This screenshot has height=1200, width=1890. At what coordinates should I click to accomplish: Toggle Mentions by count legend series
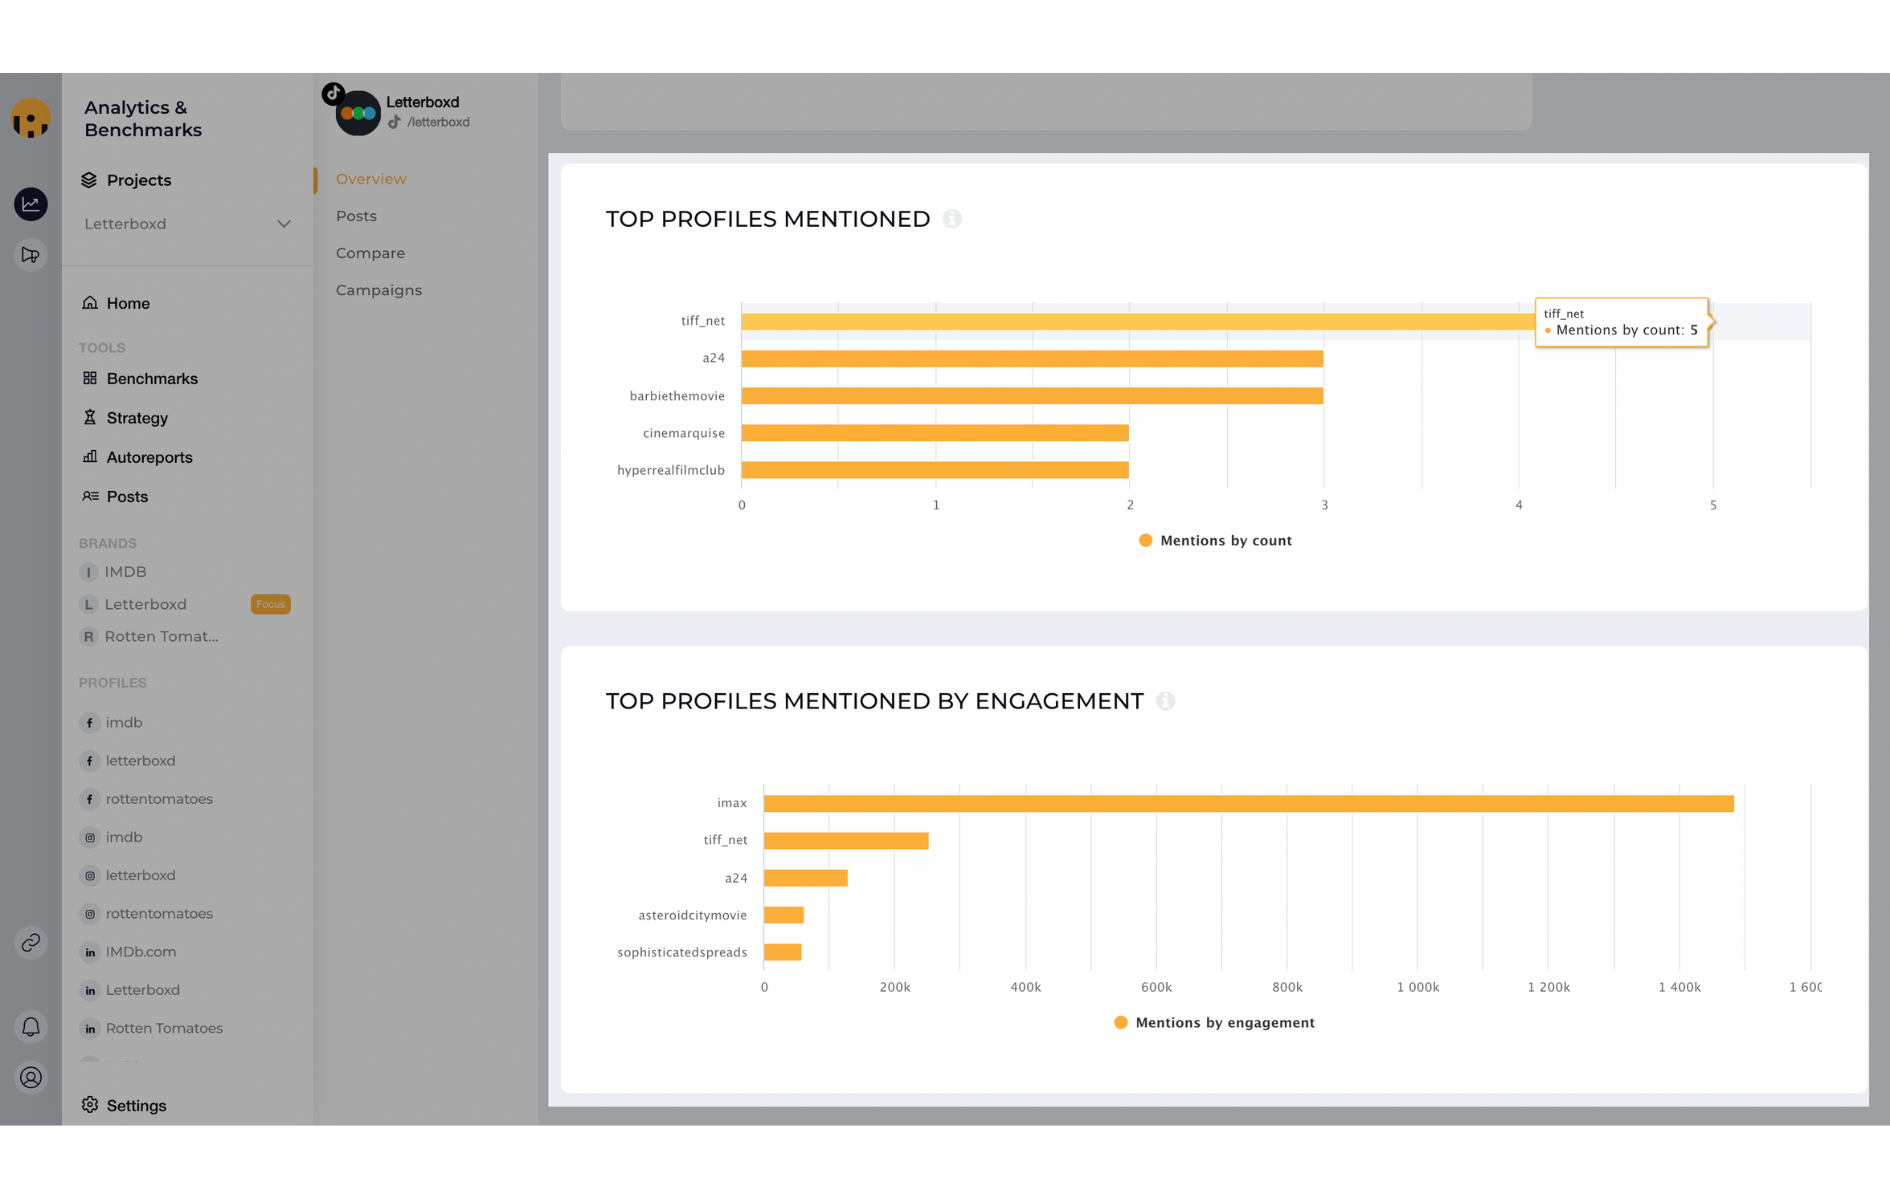[x=1215, y=540]
